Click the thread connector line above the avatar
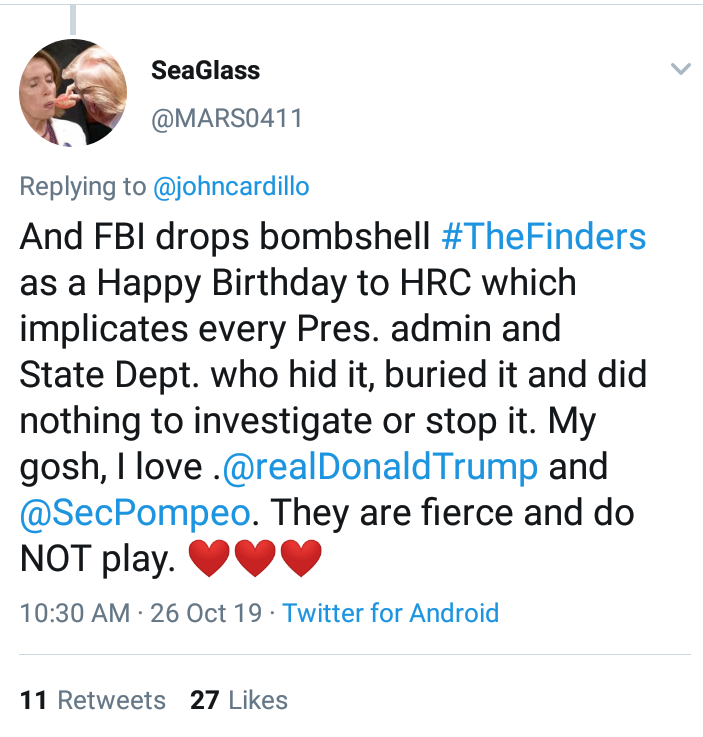 (73, 17)
